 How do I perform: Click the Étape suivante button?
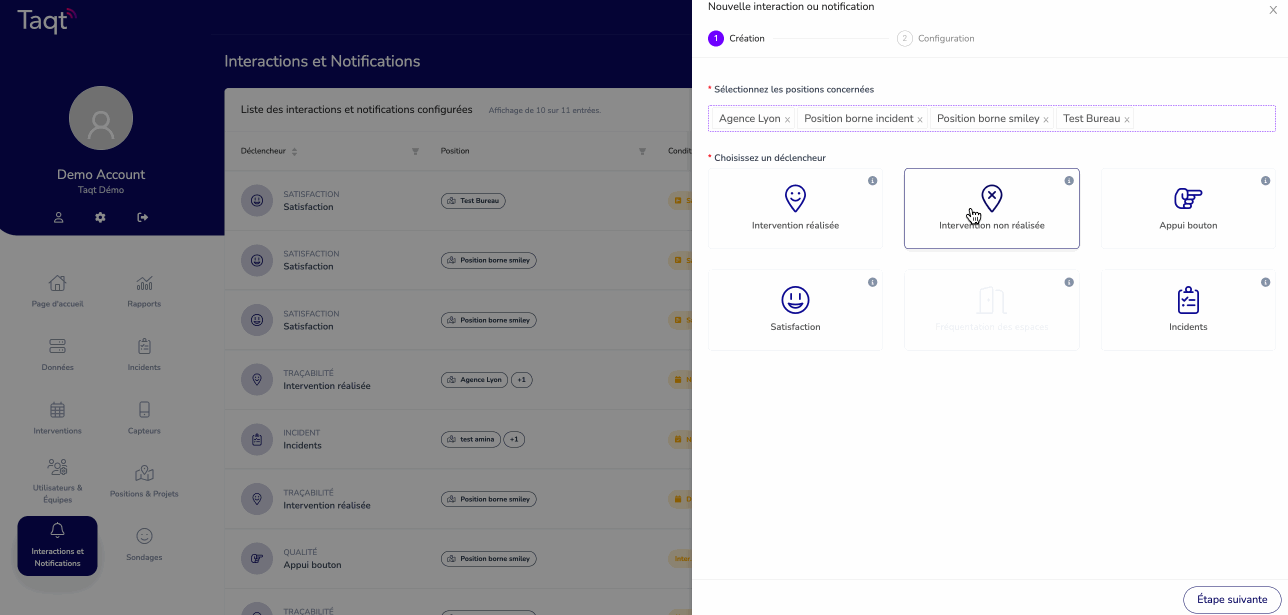point(1232,599)
